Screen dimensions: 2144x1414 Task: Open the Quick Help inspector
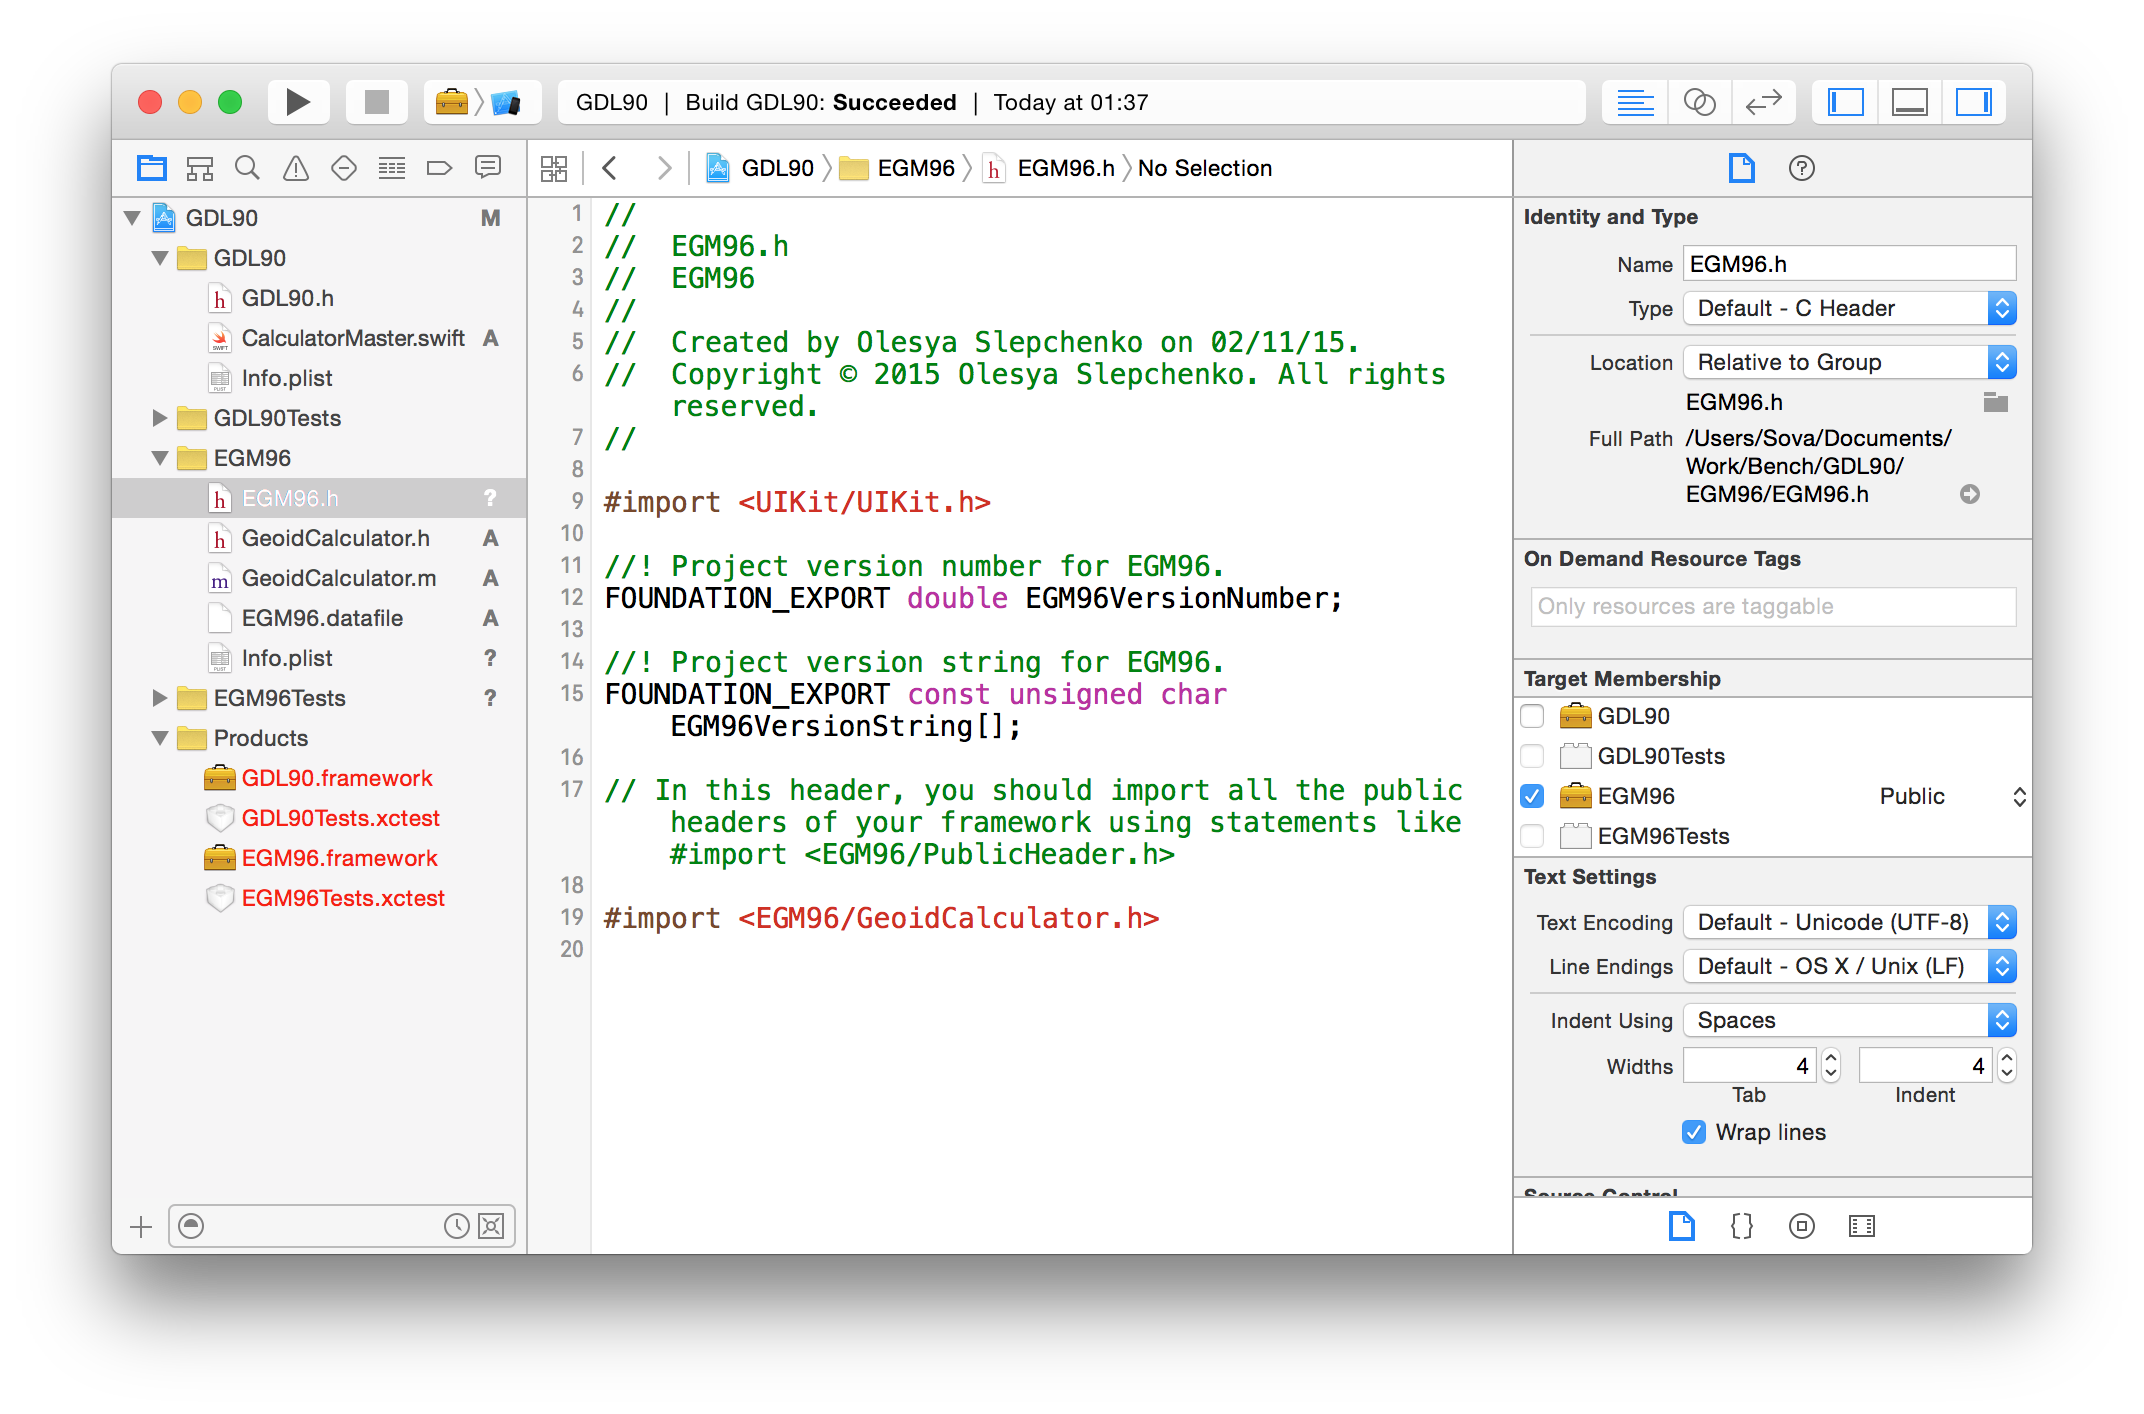tap(1801, 168)
